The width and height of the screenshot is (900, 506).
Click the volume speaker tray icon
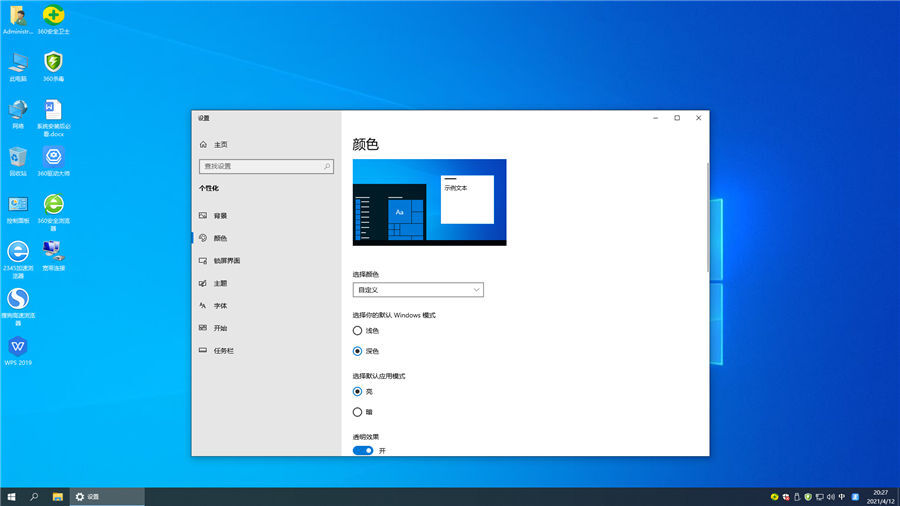click(x=831, y=497)
